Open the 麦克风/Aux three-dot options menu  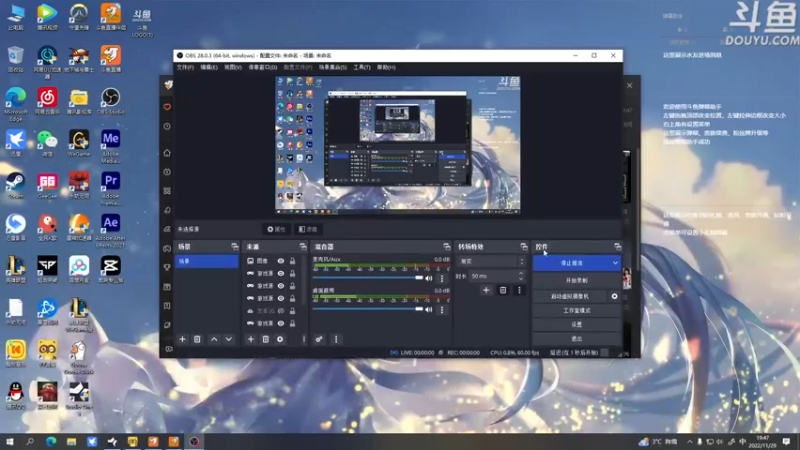pos(442,278)
